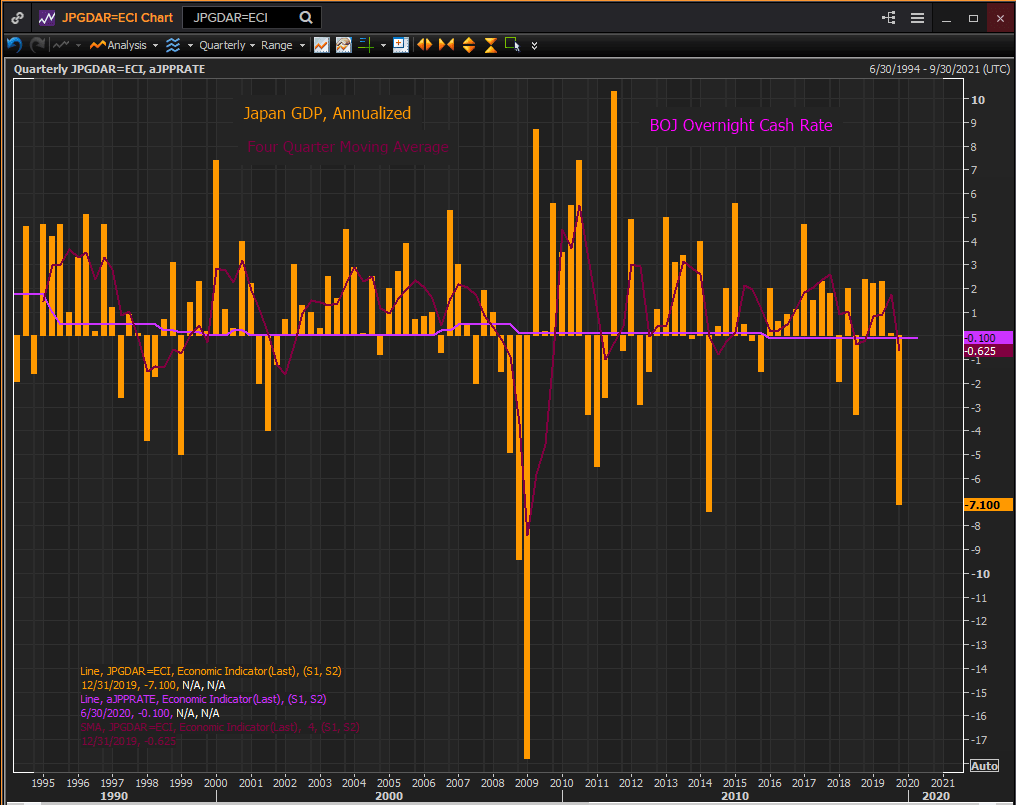Viewport: 1016px width, 805px height.
Task: Open the Quarterly interval dropdown
Action: 227,45
